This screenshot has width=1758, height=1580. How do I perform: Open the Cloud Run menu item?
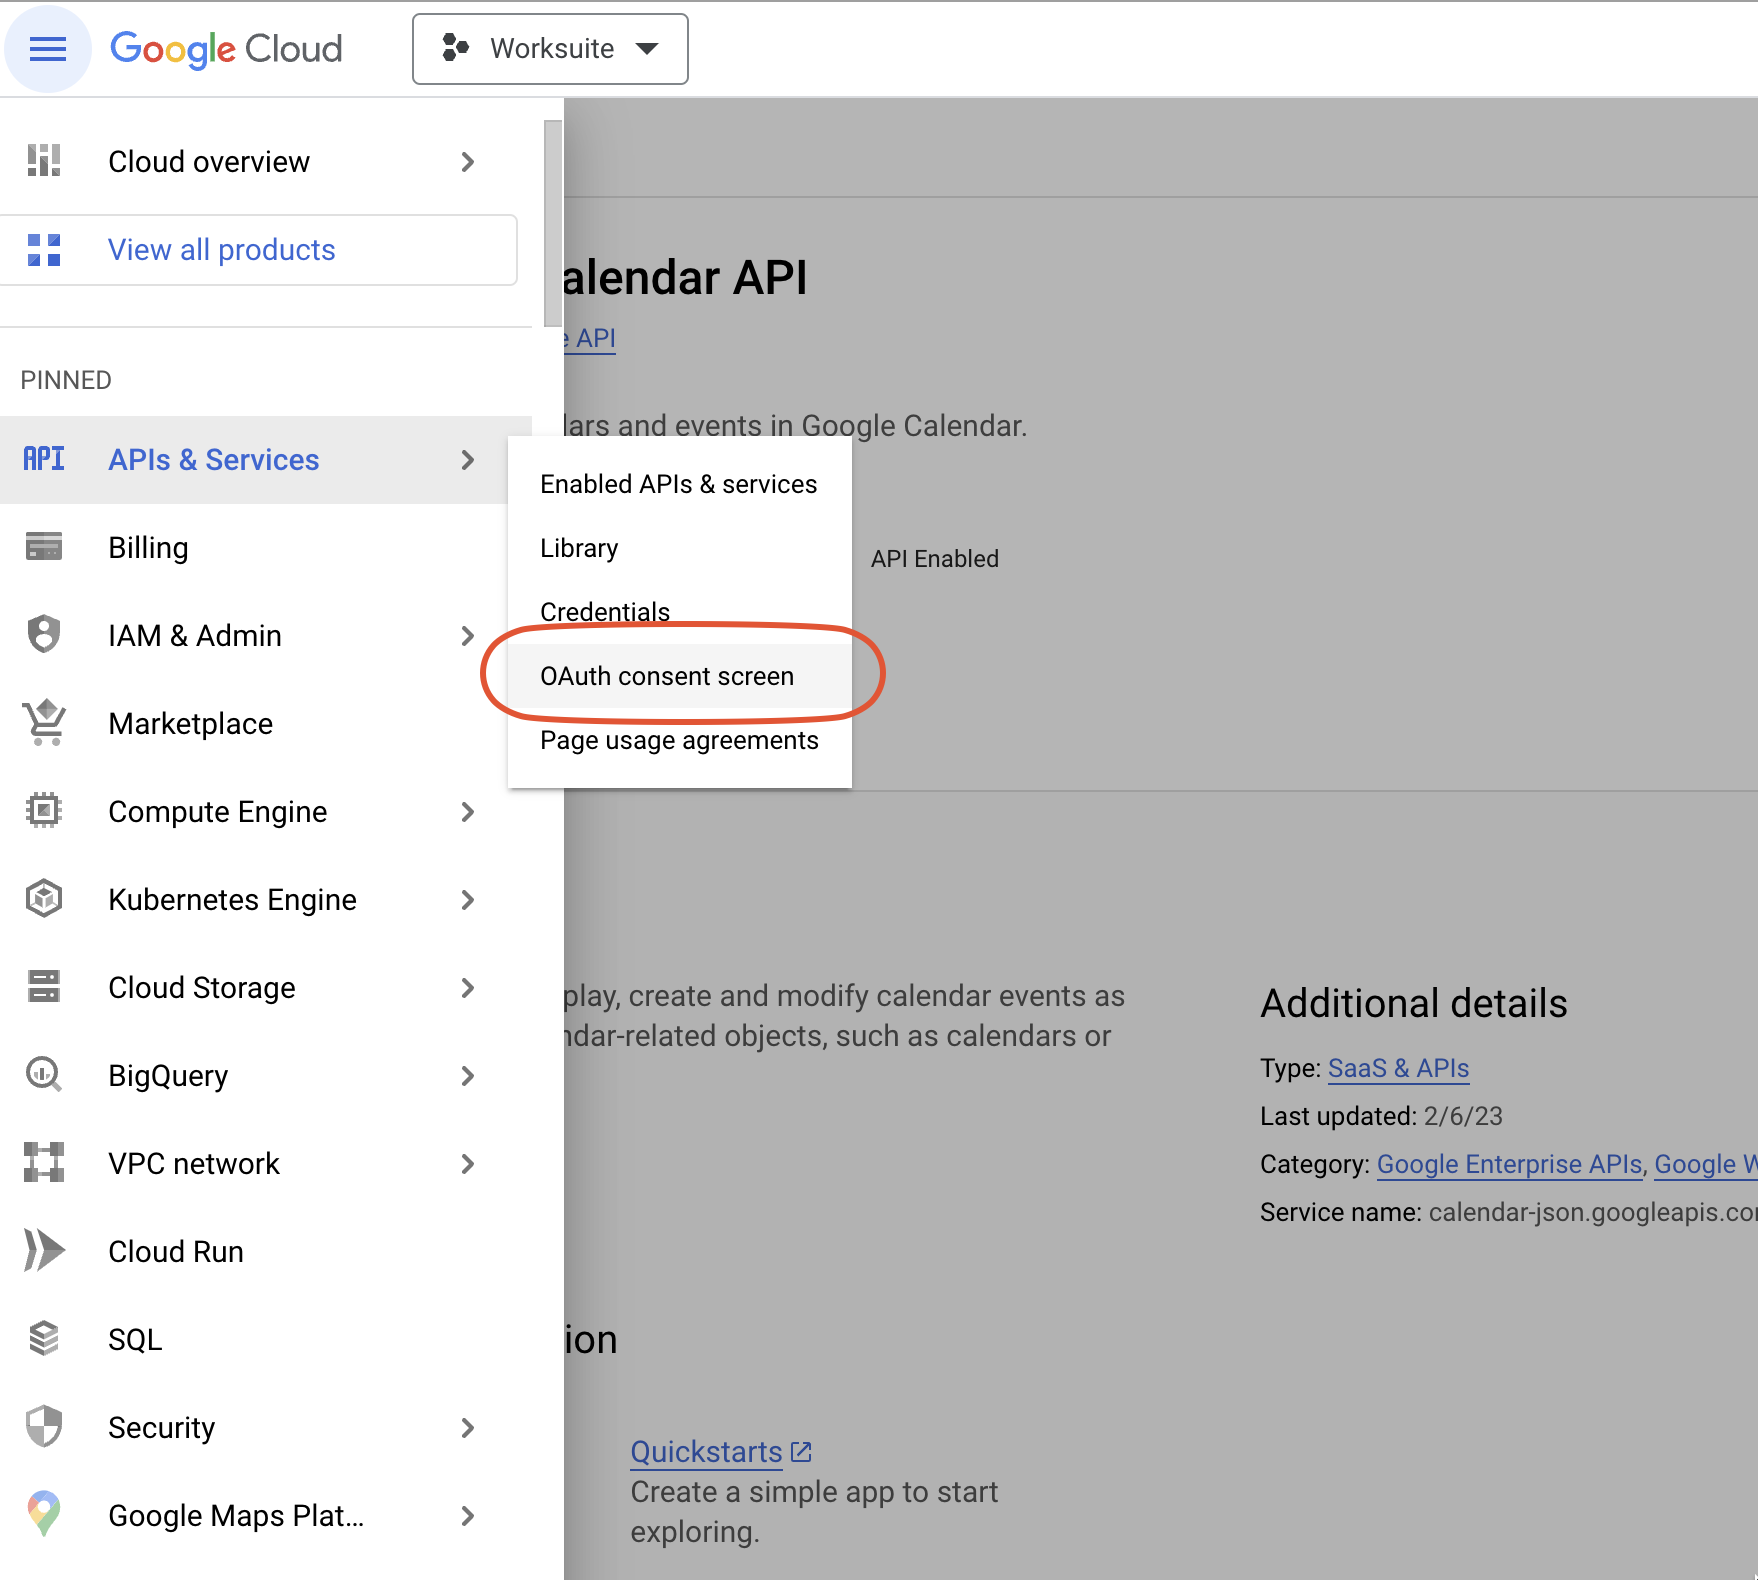pos(266,1252)
